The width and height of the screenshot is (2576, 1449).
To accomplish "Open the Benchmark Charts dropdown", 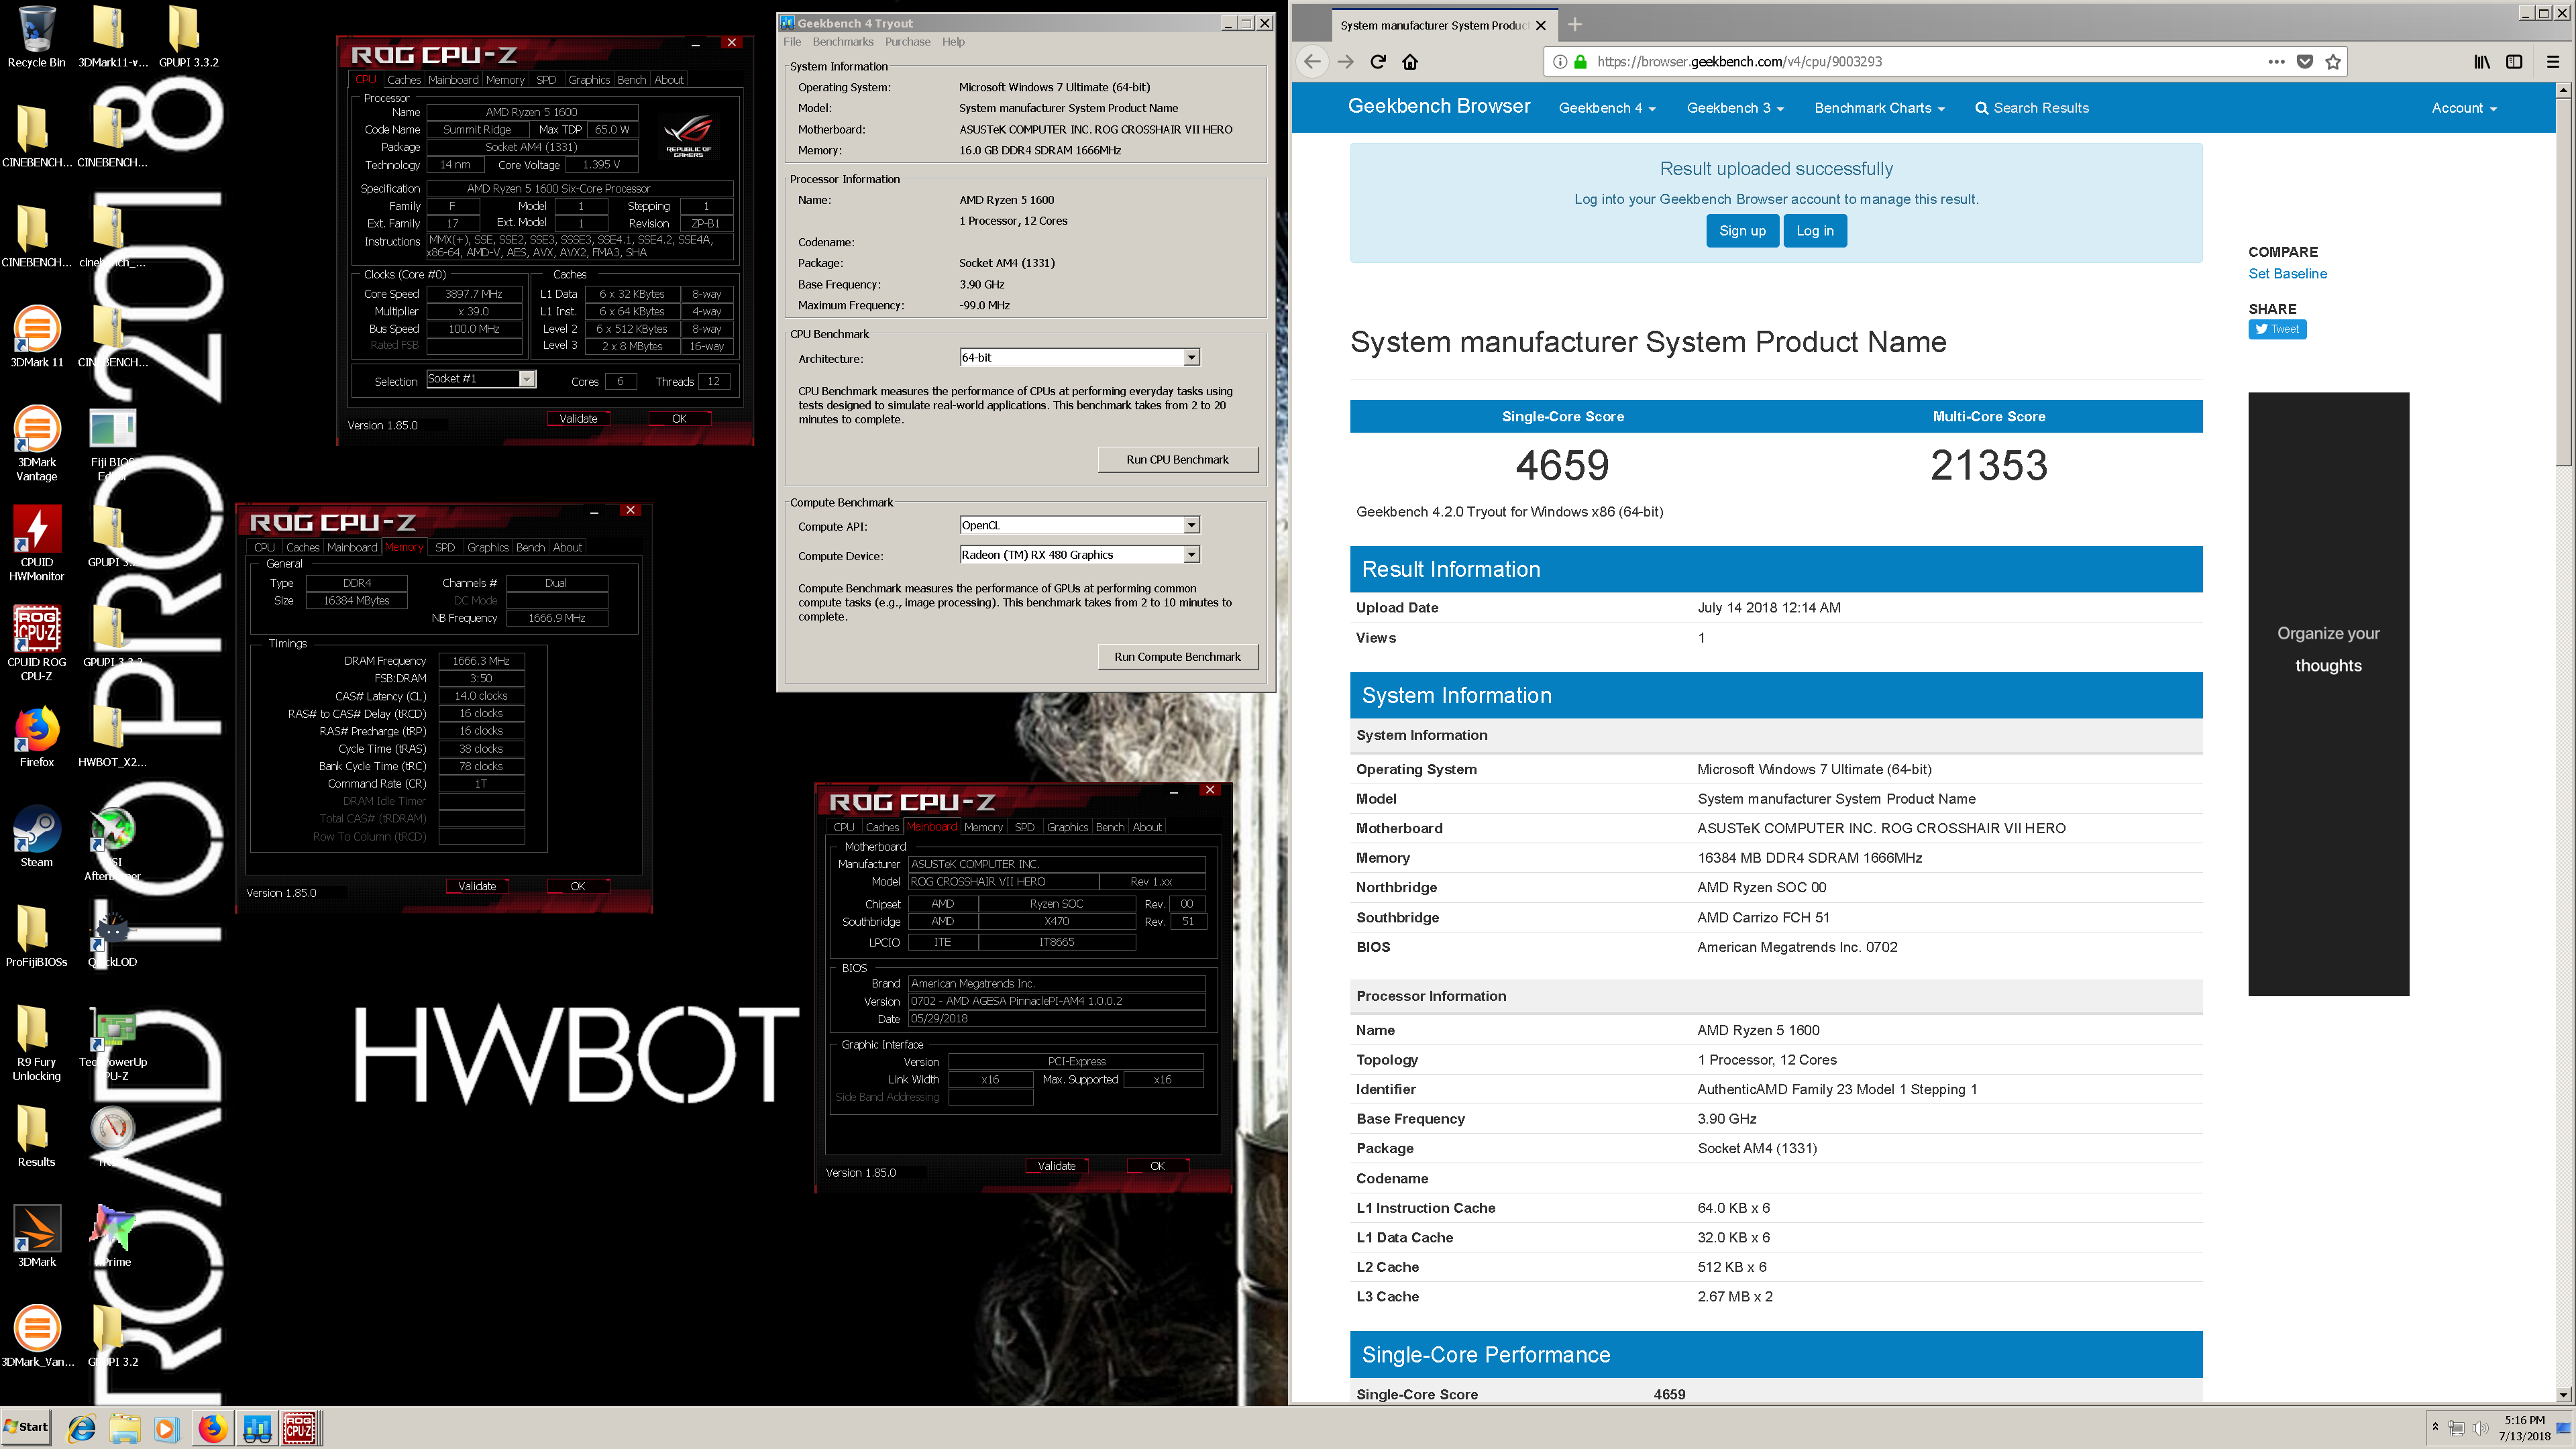I will (x=1879, y=108).
